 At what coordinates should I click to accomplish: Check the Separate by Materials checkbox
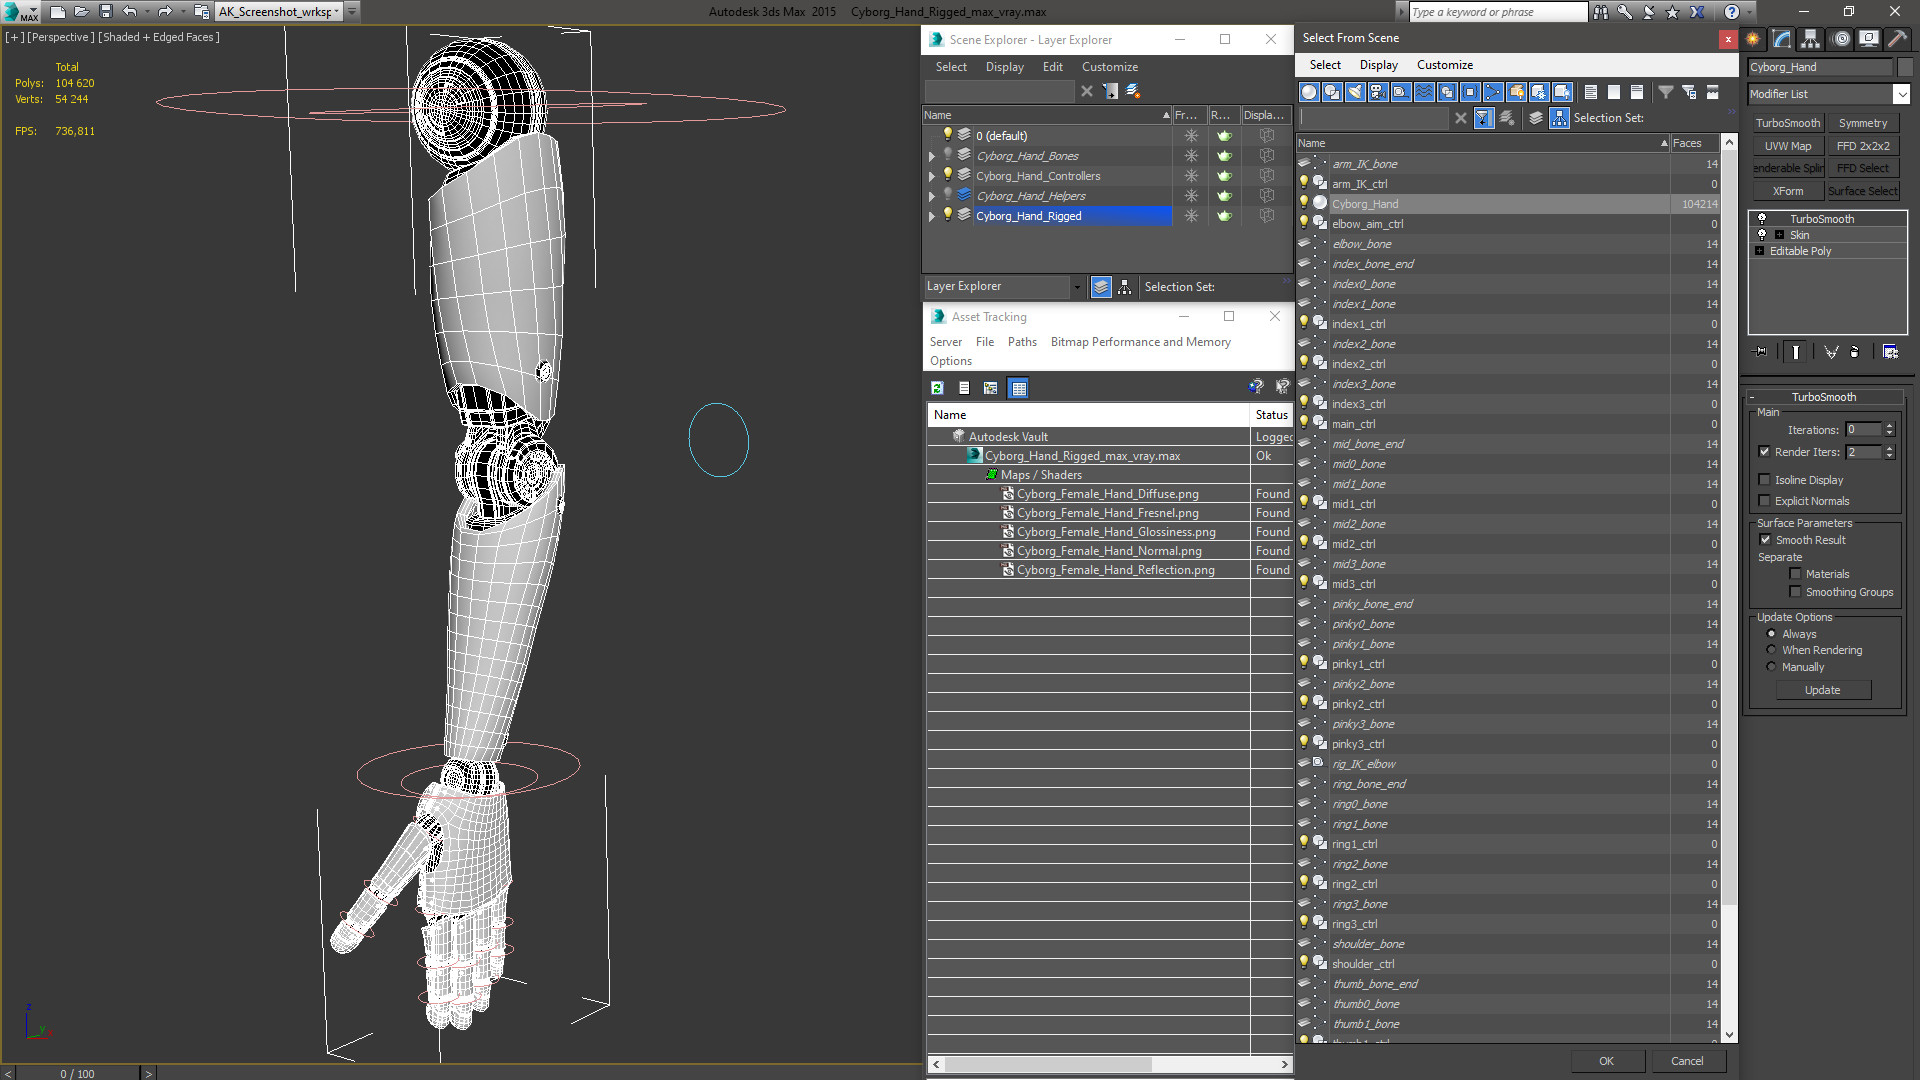point(1796,574)
